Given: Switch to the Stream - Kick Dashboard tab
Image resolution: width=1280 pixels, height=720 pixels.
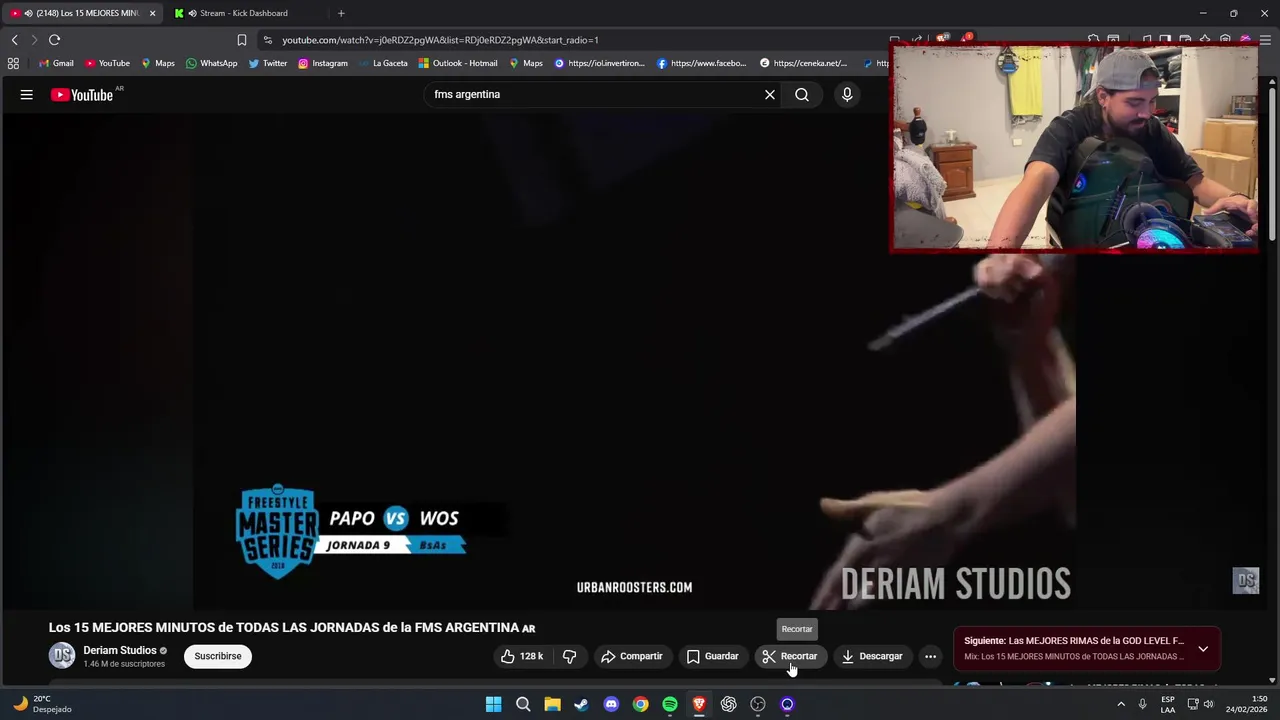Looking at the screenshot, I should pyautogui.click(x=243, y=13).
